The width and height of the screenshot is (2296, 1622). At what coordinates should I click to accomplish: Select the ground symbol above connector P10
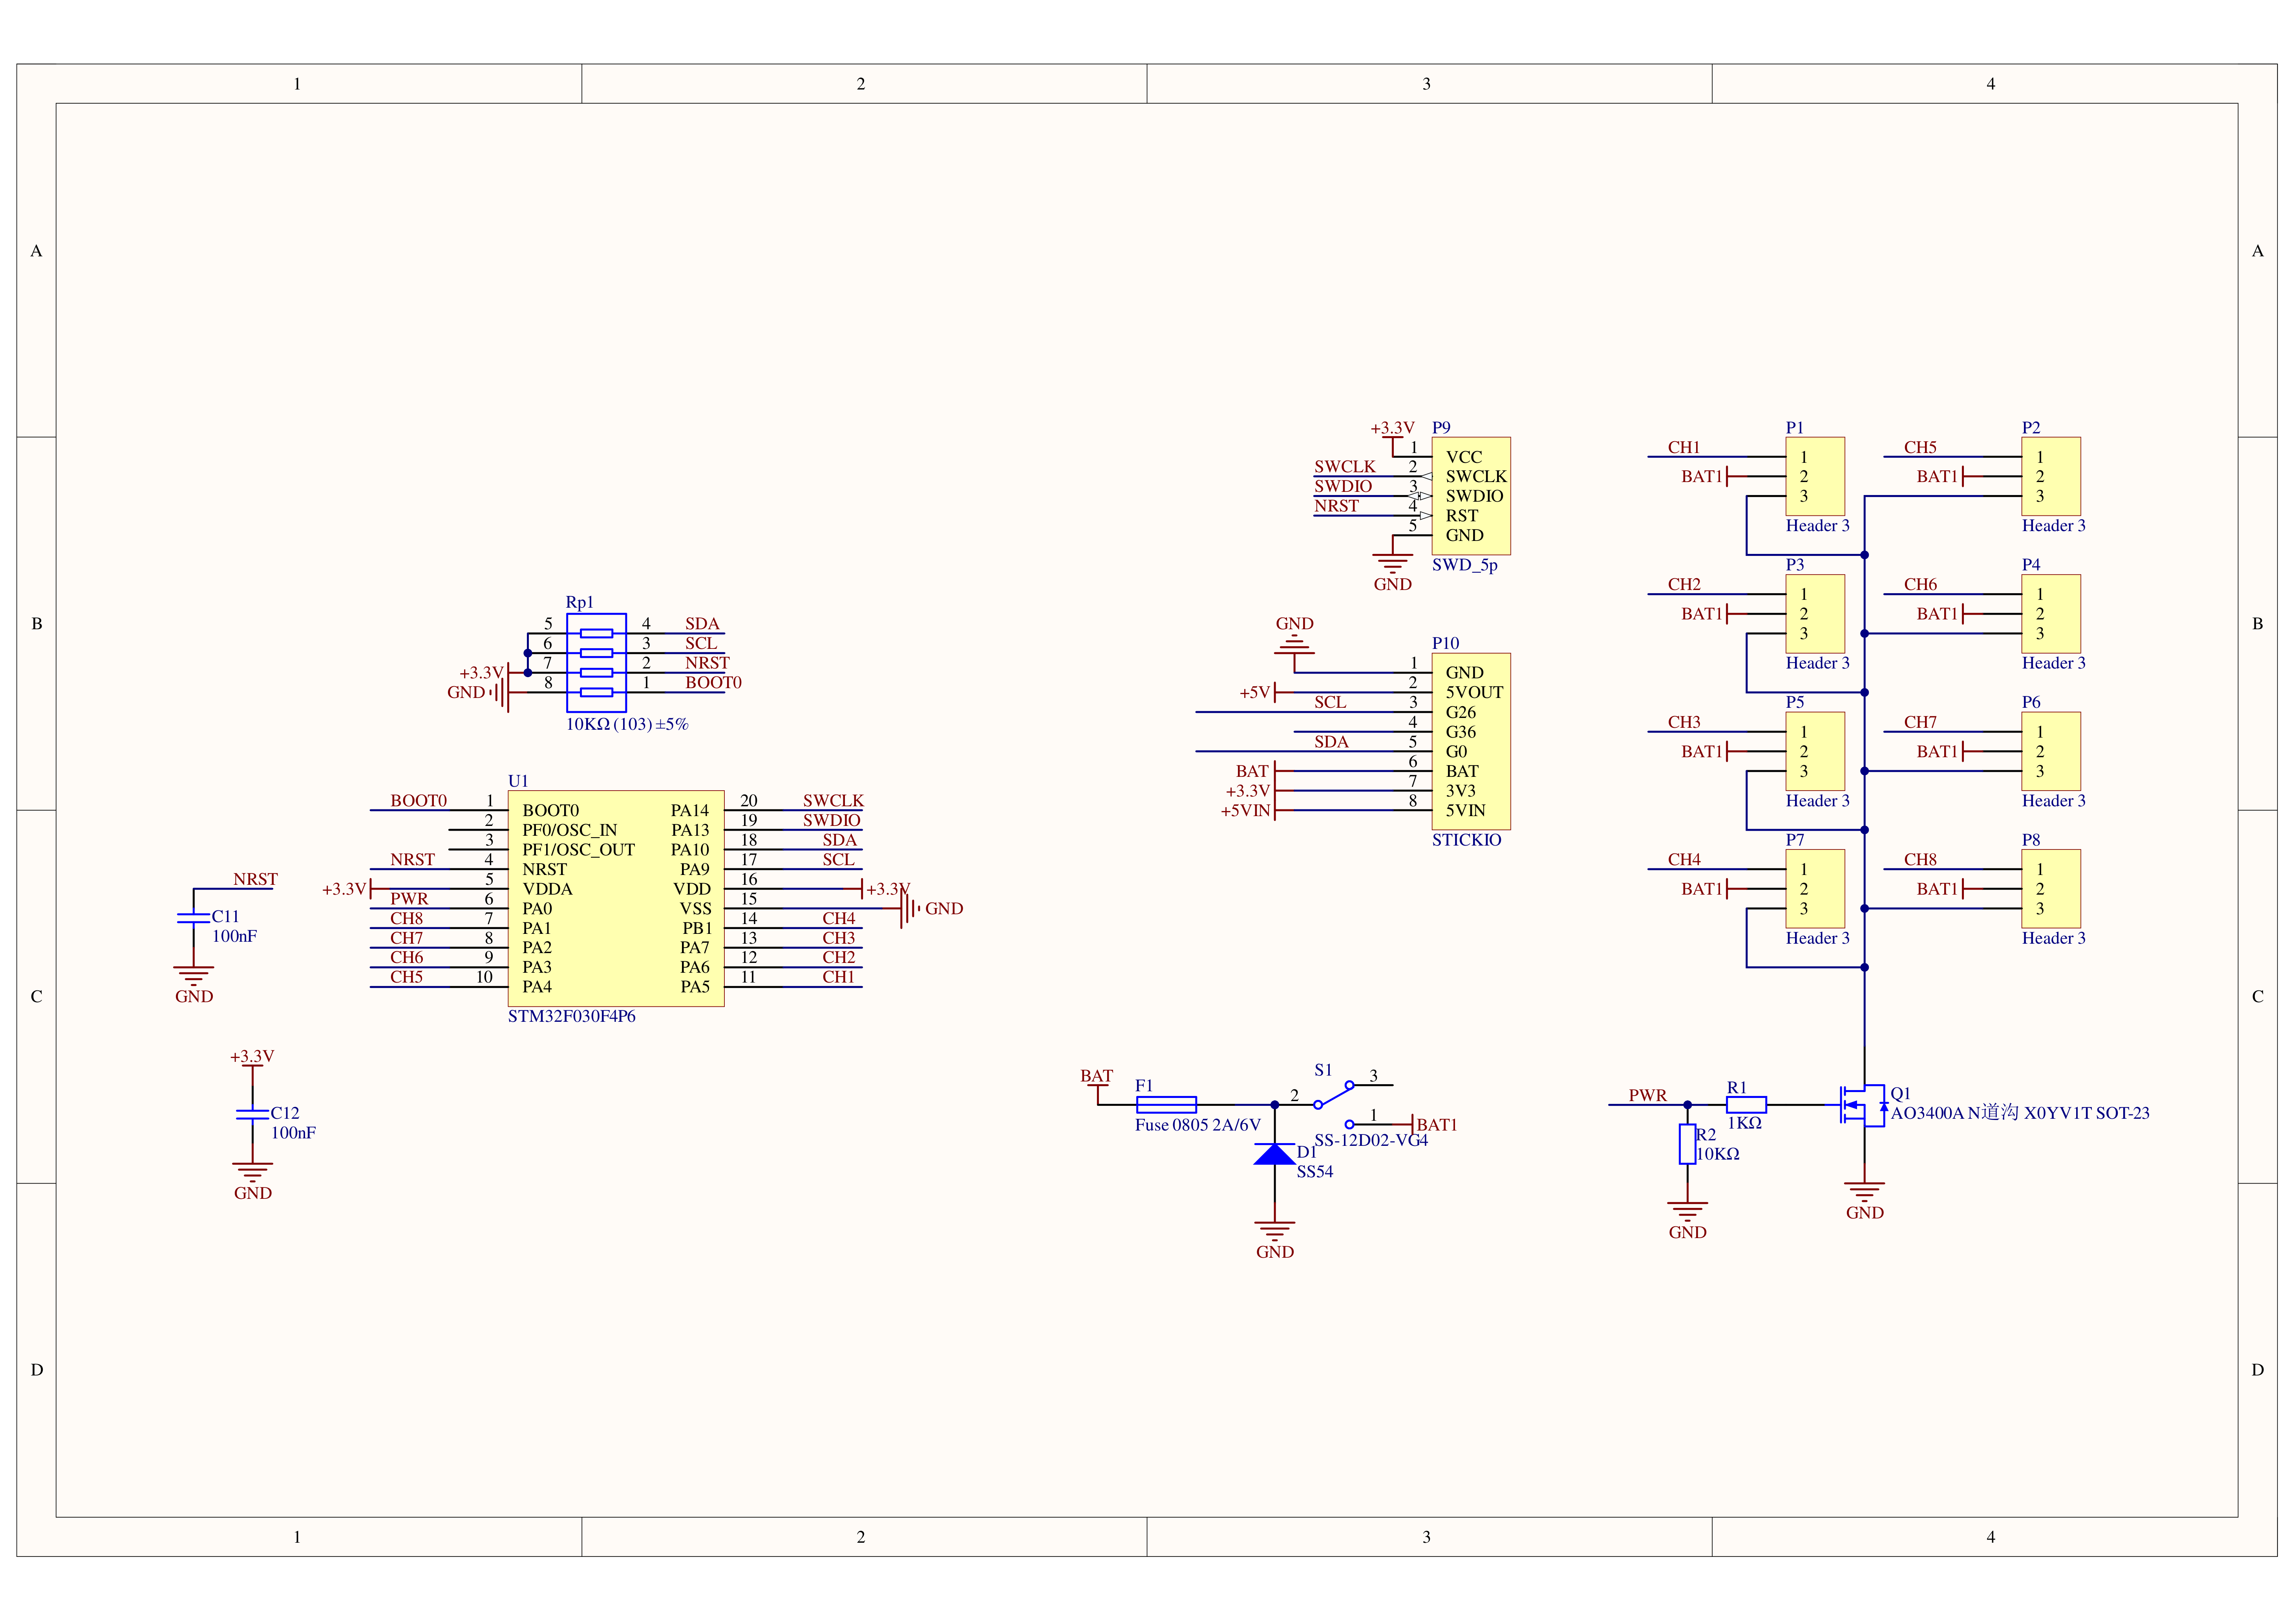coord(1294,644)
